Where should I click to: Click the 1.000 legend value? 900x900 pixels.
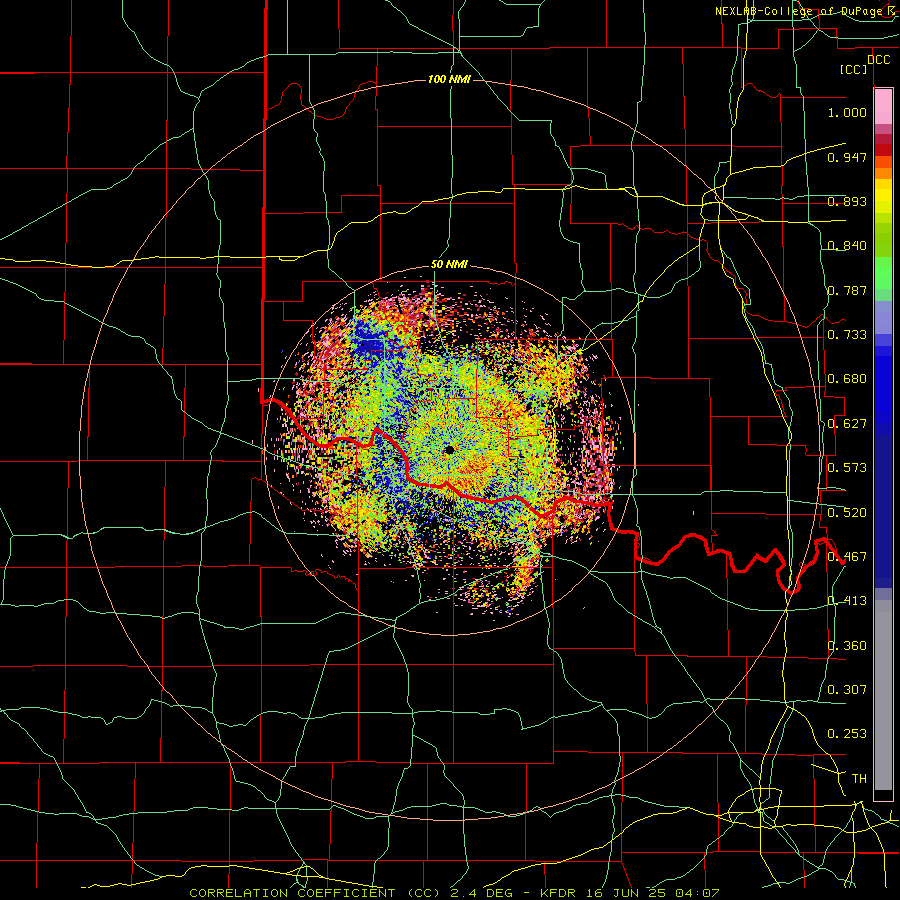coord(847,112)
